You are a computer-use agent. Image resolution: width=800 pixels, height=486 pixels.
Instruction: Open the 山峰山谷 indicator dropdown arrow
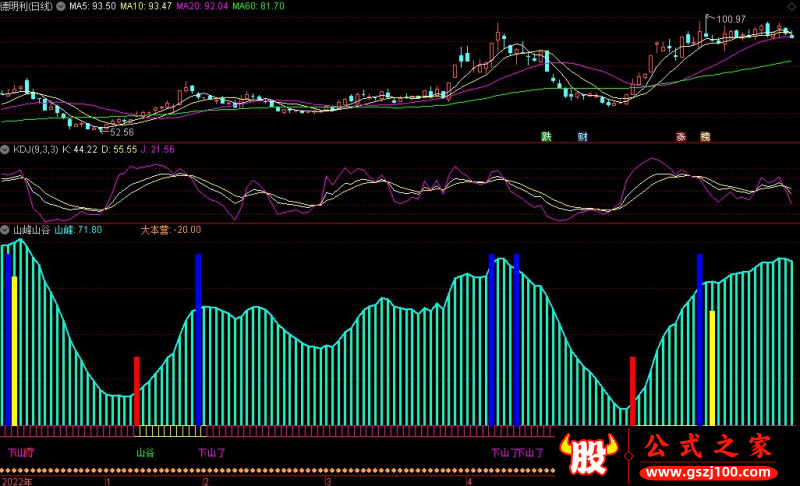pos(6,229)
